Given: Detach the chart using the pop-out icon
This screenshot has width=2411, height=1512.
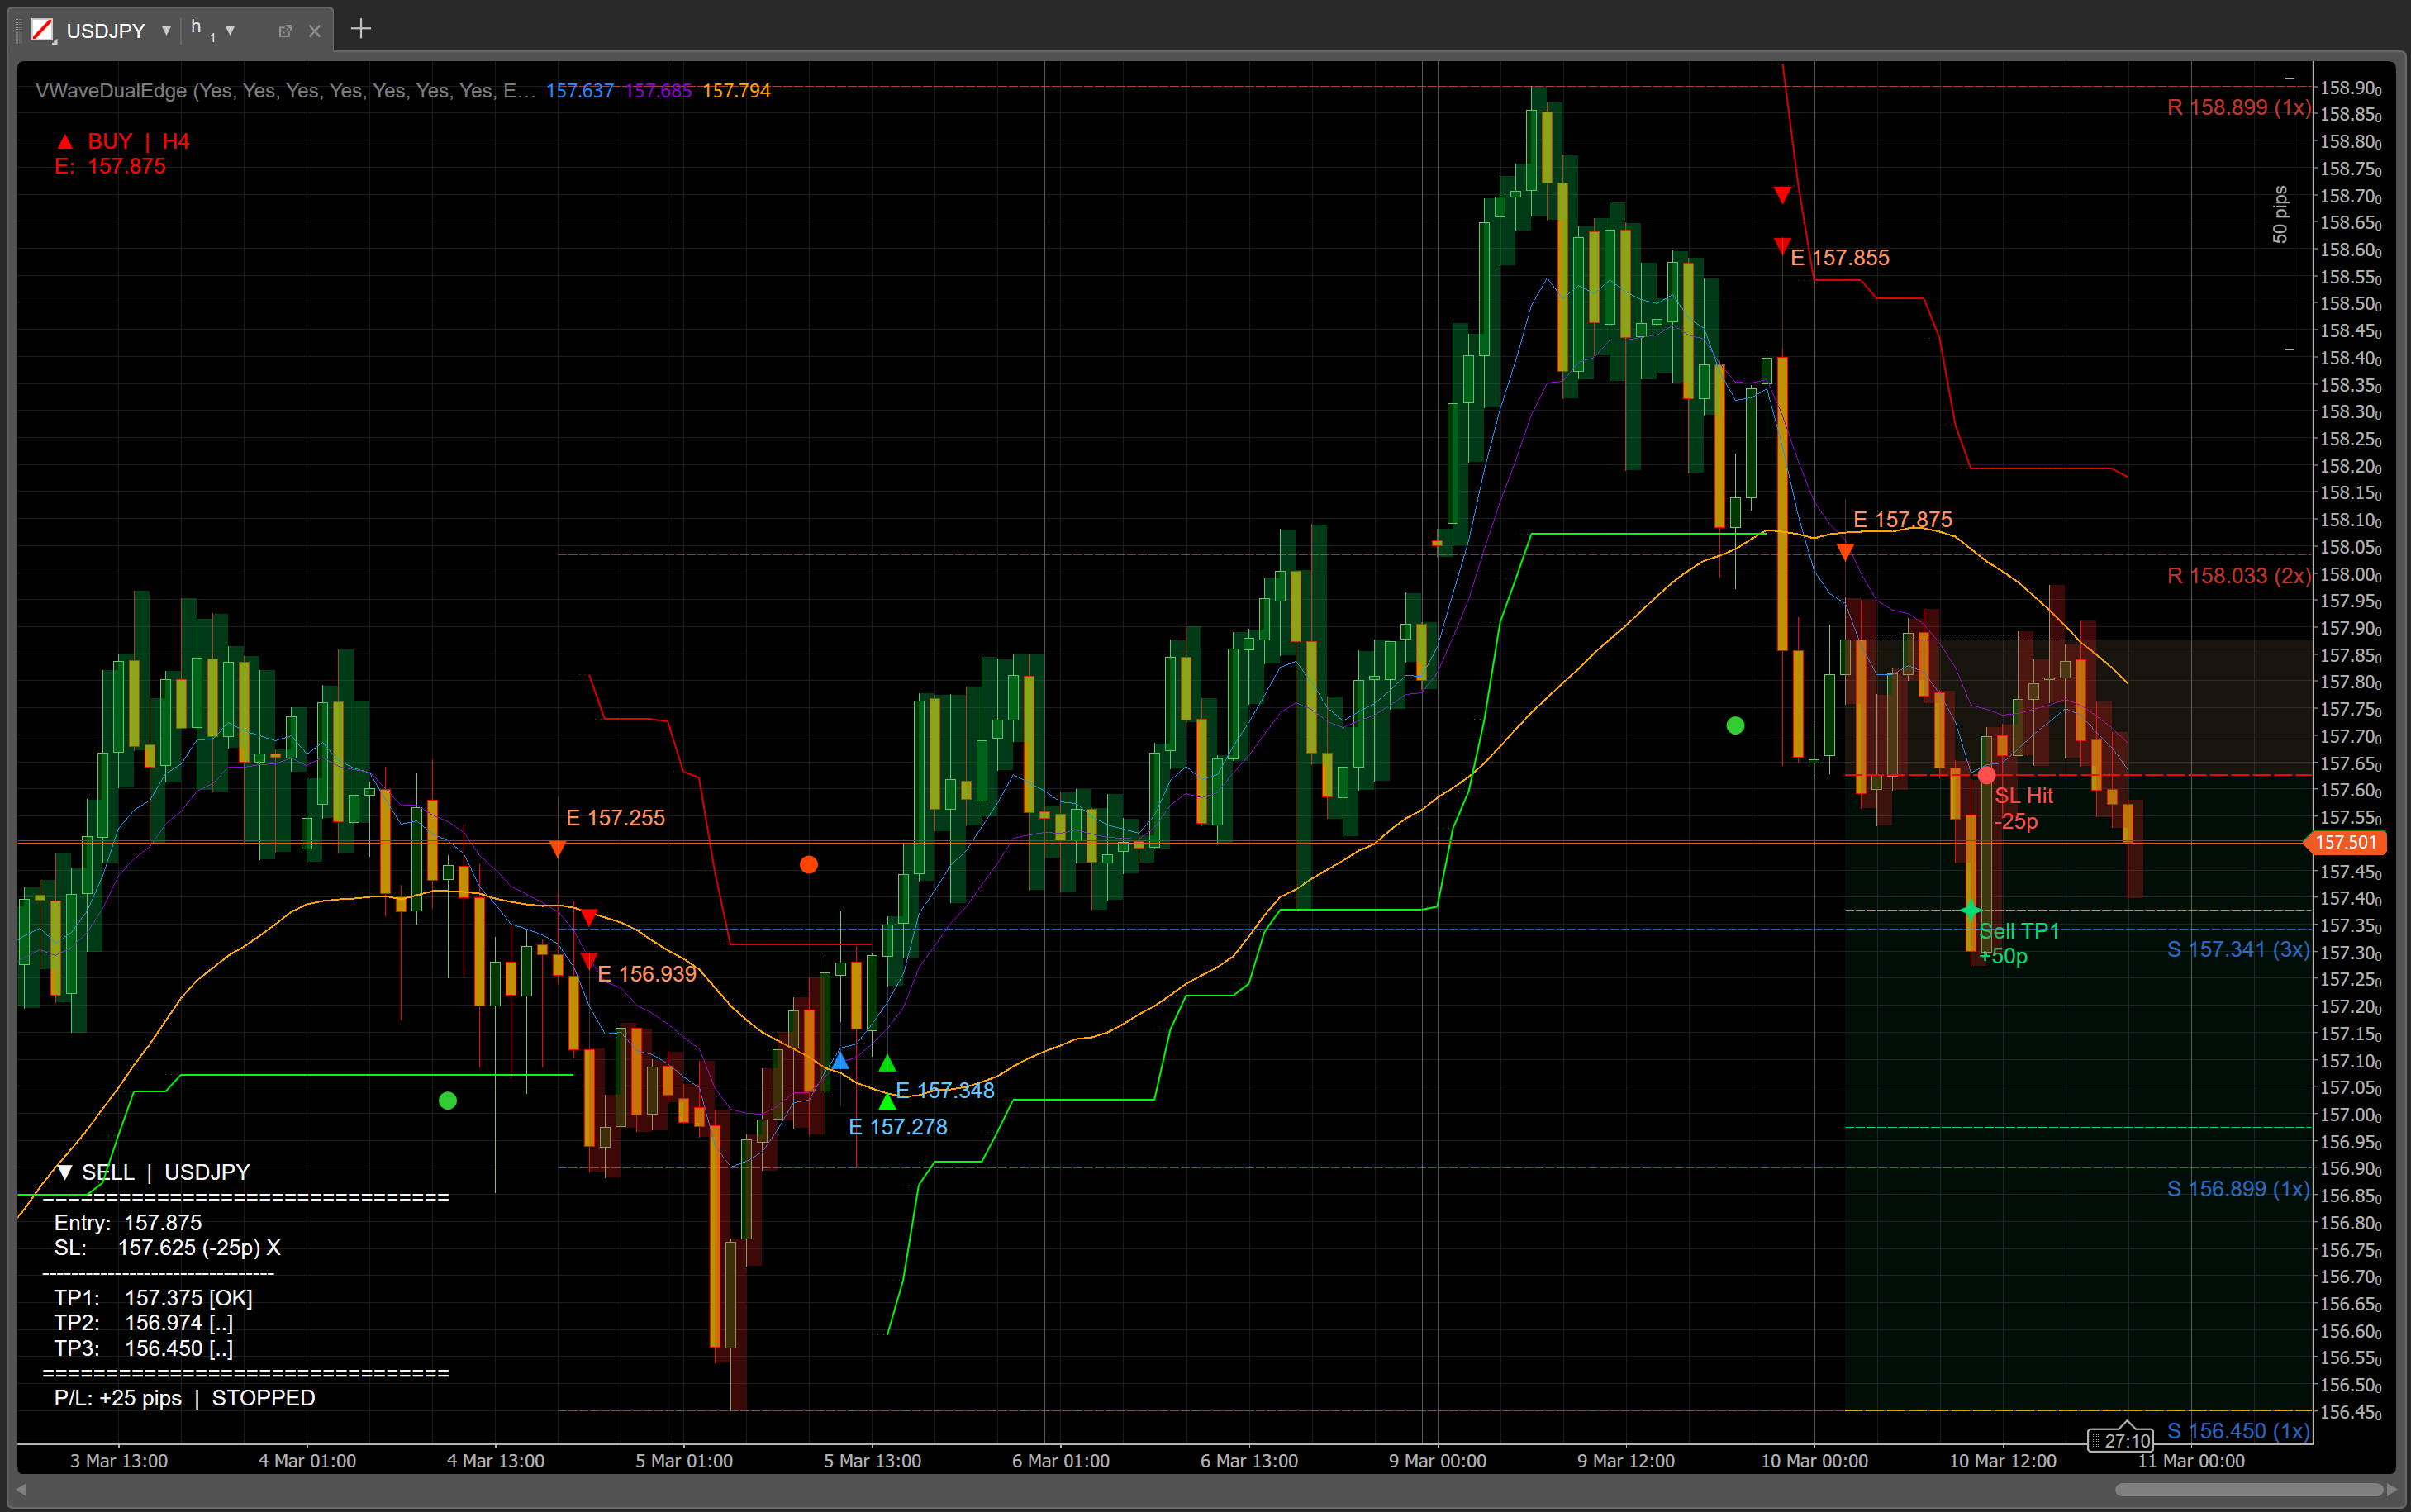Looking at the screenshot, I should (285, 31).
